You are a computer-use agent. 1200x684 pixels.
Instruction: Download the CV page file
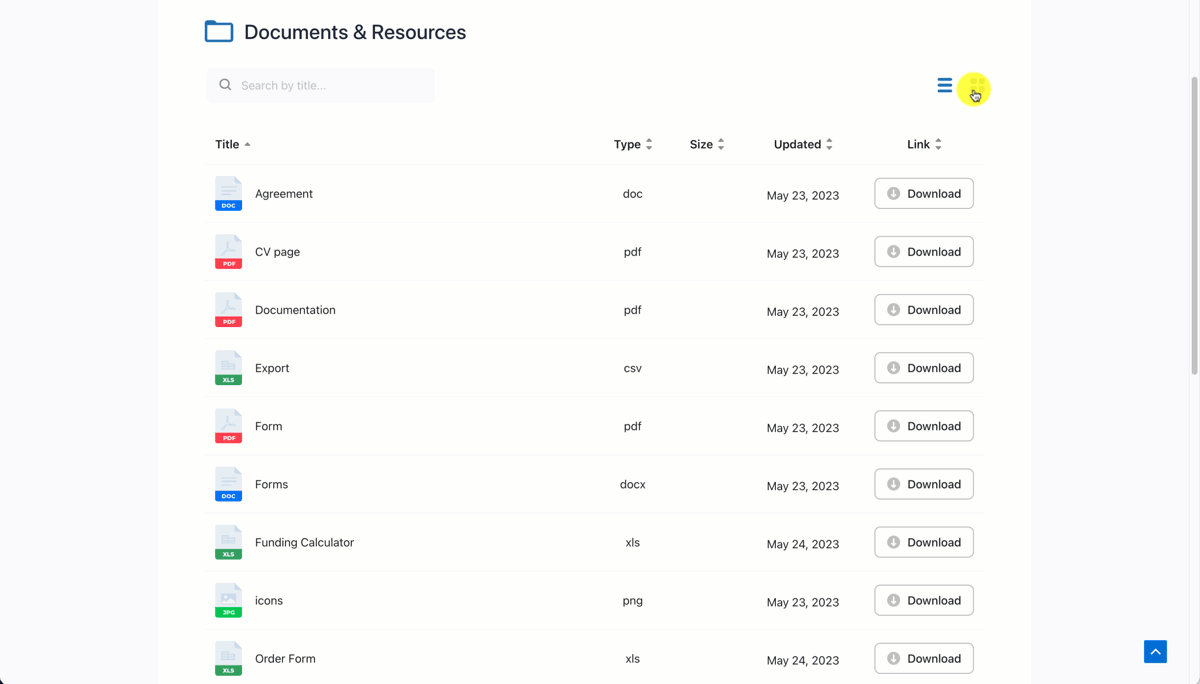coord(924,252)
